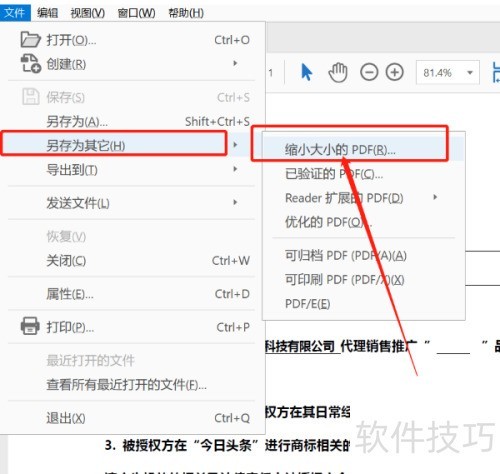Select 缩小大小的 PDF(R)... submenu item
The image size is (500, 474).
363,150
